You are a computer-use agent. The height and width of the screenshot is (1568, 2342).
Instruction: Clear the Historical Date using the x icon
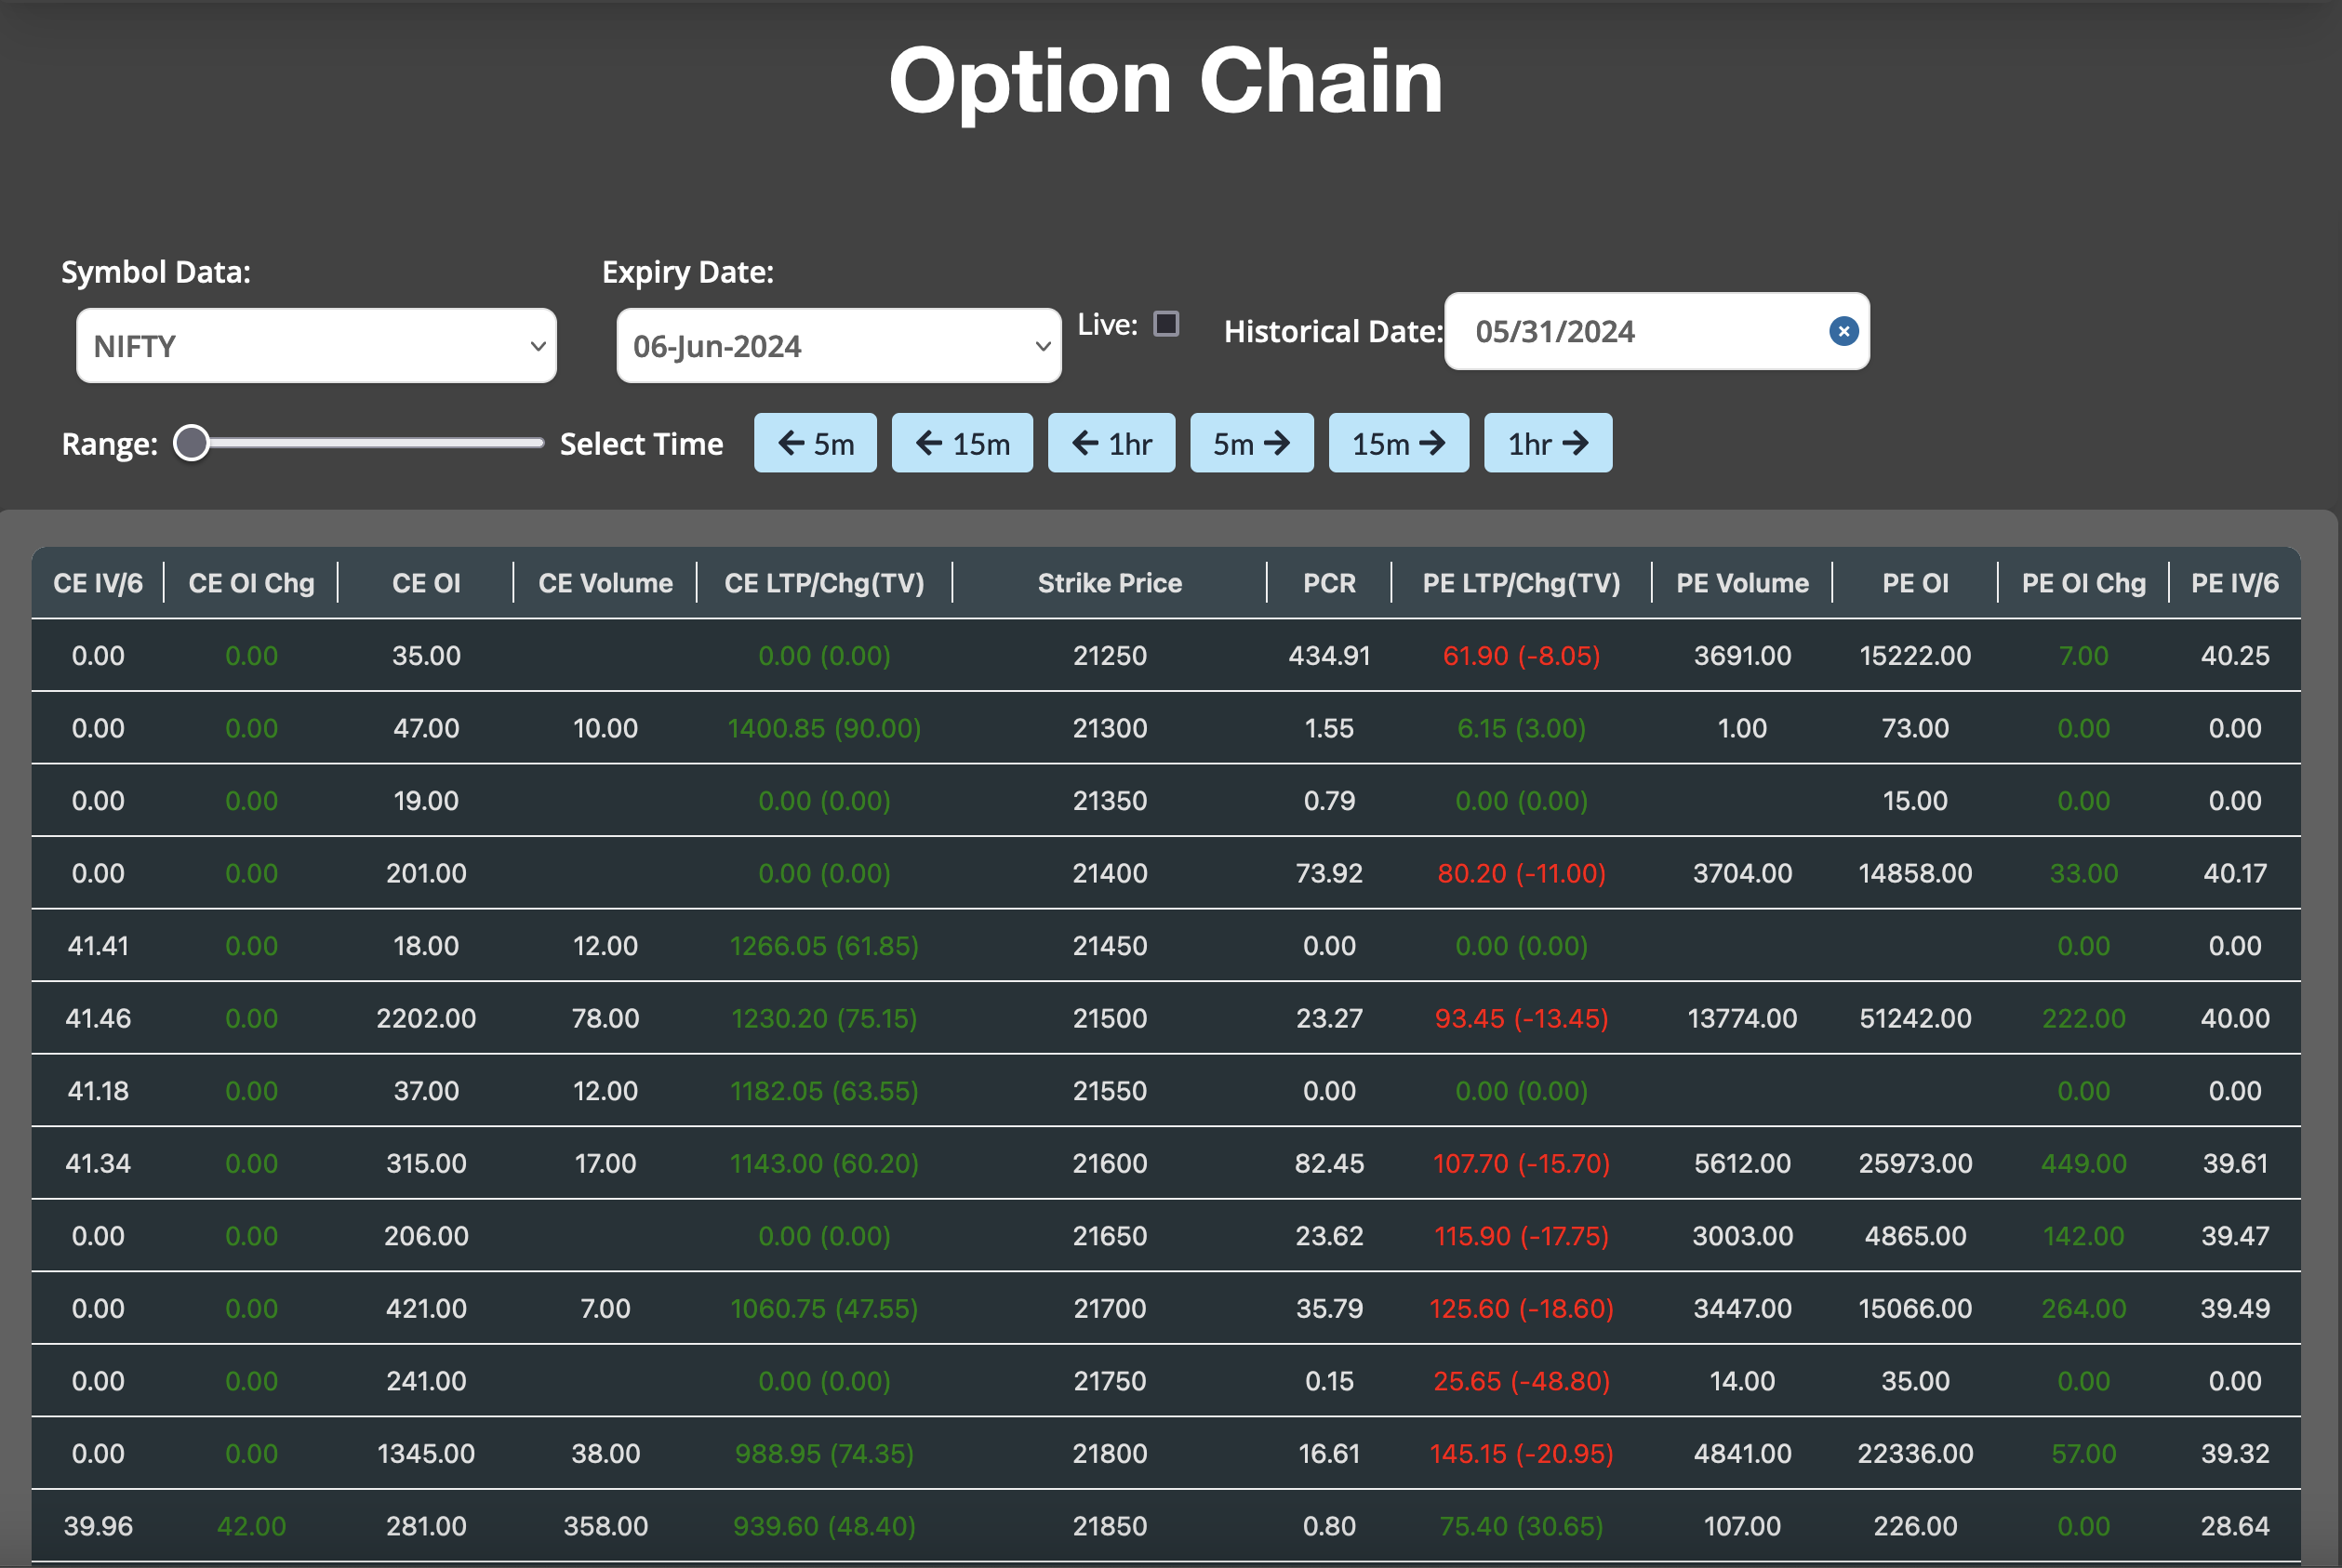(1843, 331)
